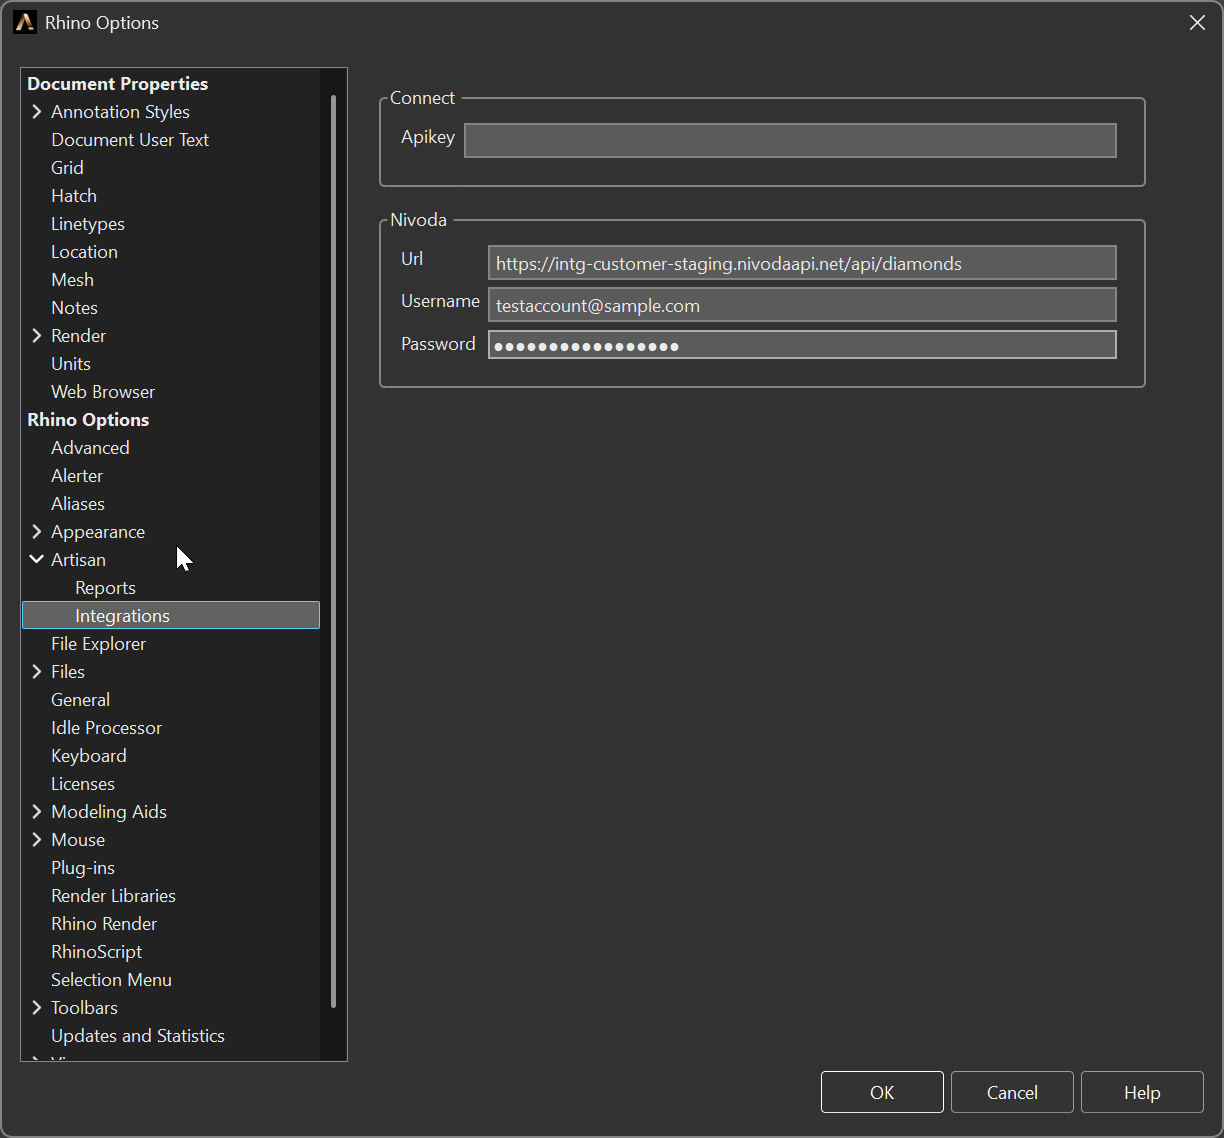The width and height of the screenshot is (1224, 1138).
Task: Open the File Explorer page
Action: point(98,643)
